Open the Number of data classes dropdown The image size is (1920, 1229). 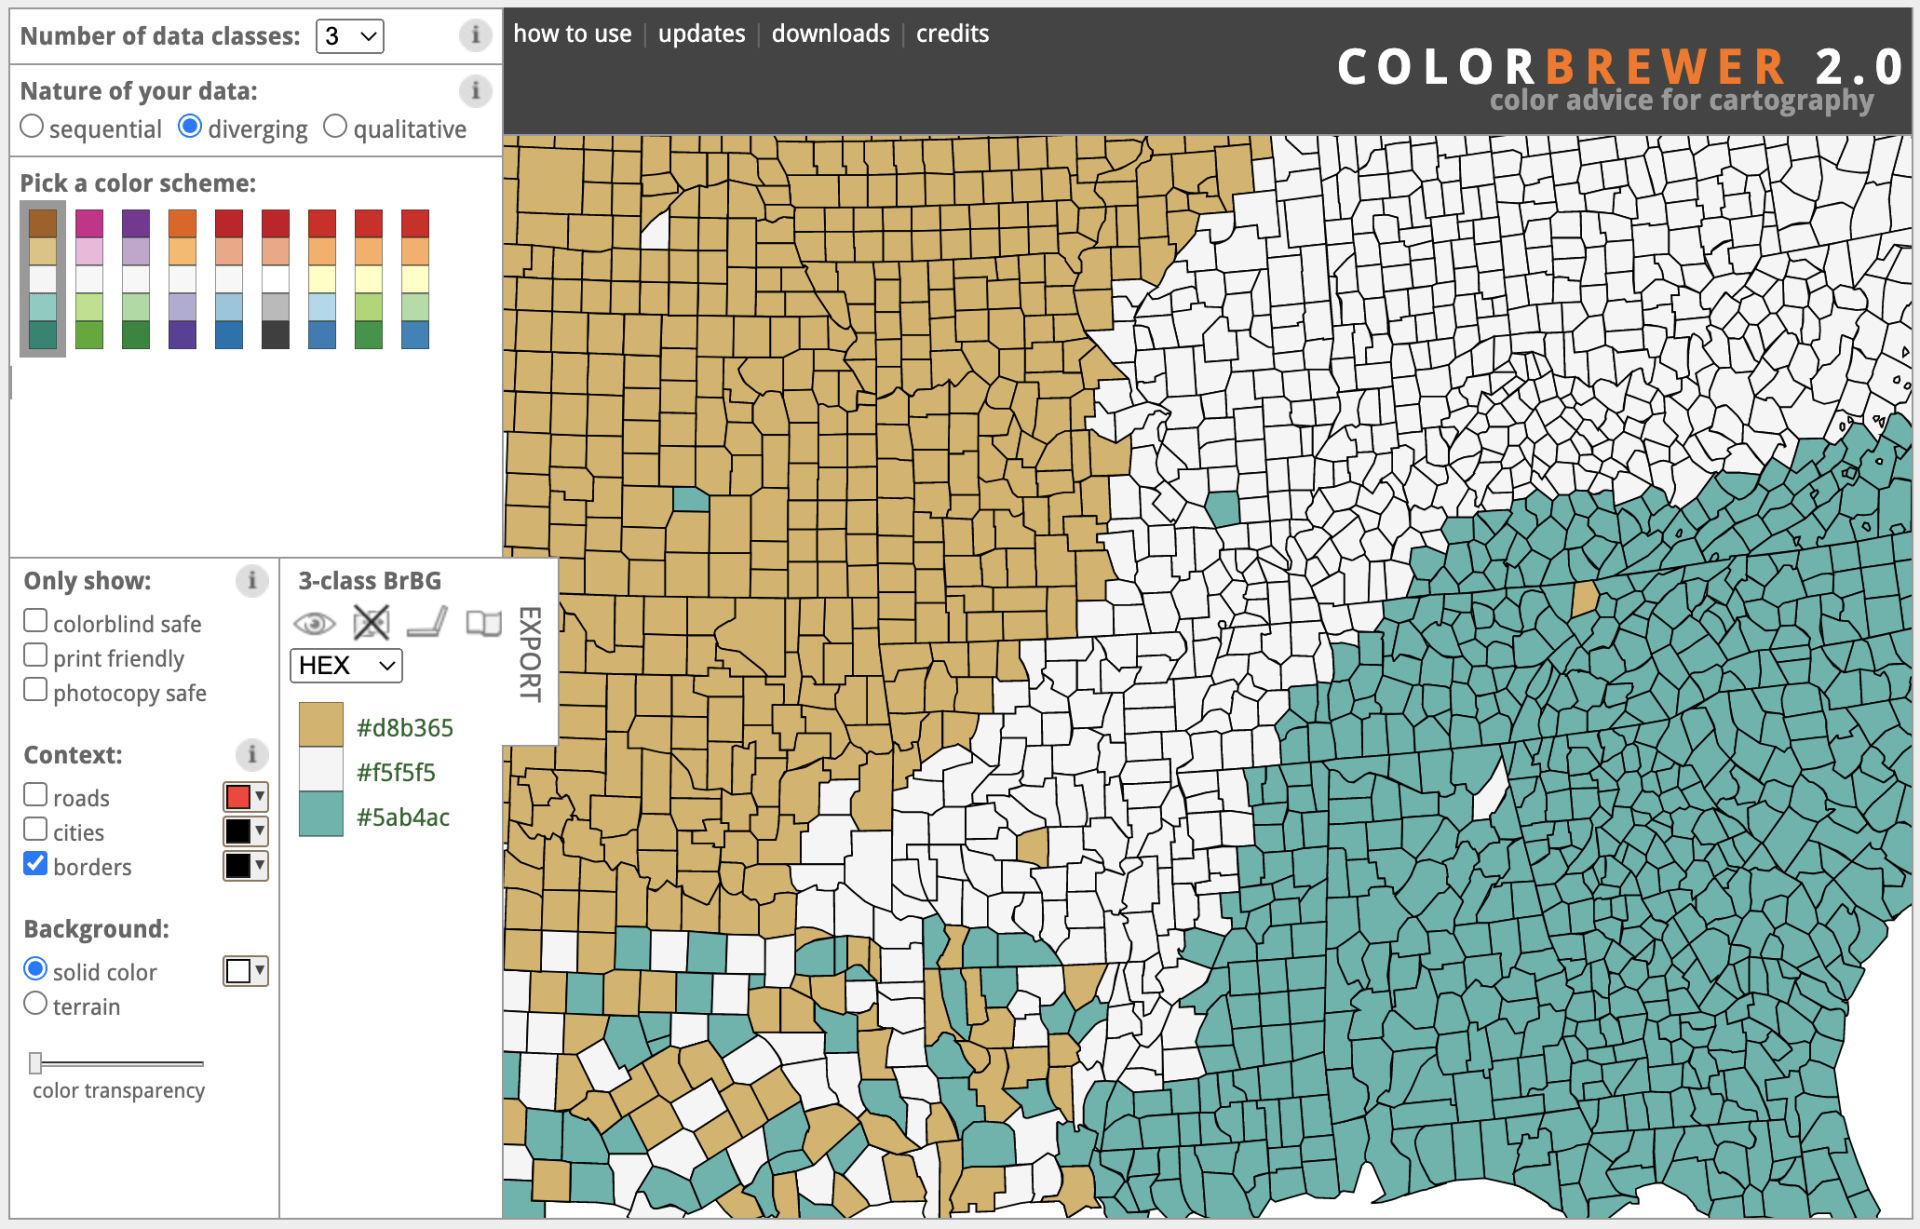tap(349, 36)
